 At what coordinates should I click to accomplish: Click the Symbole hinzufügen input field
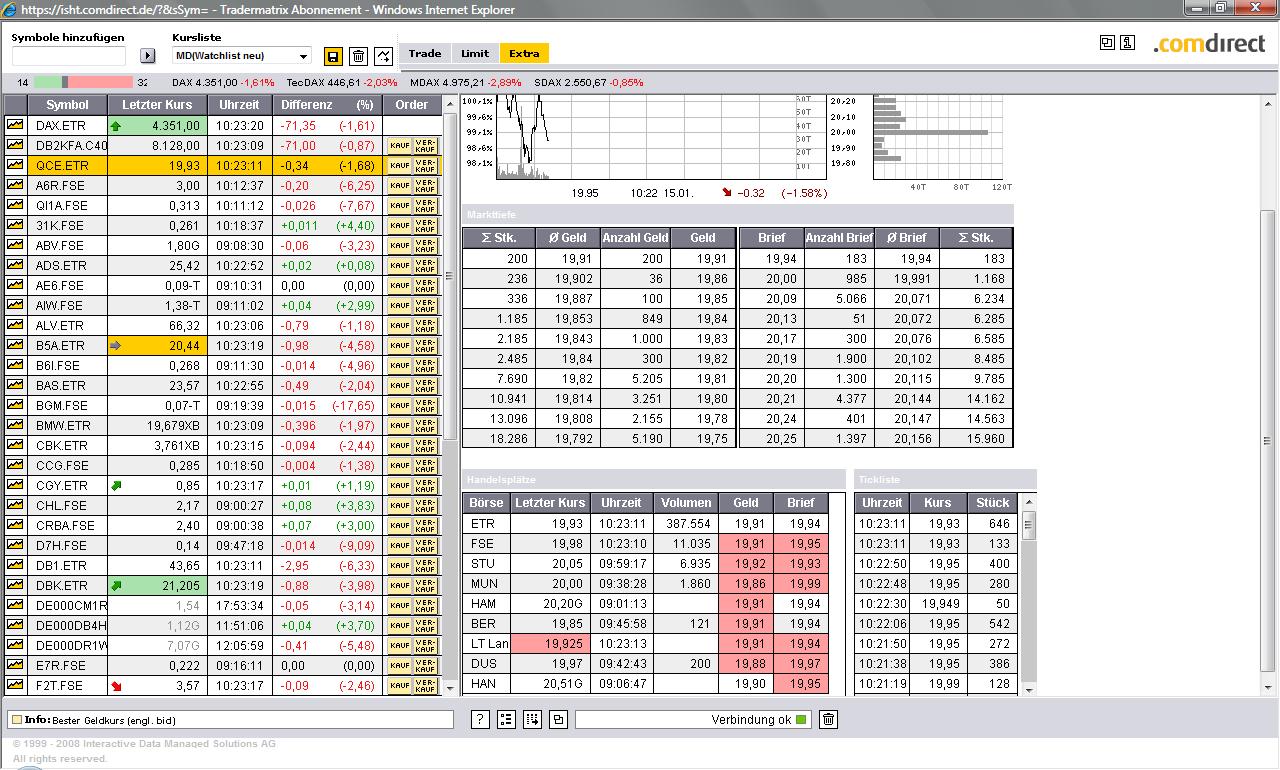tap(69, 56)
